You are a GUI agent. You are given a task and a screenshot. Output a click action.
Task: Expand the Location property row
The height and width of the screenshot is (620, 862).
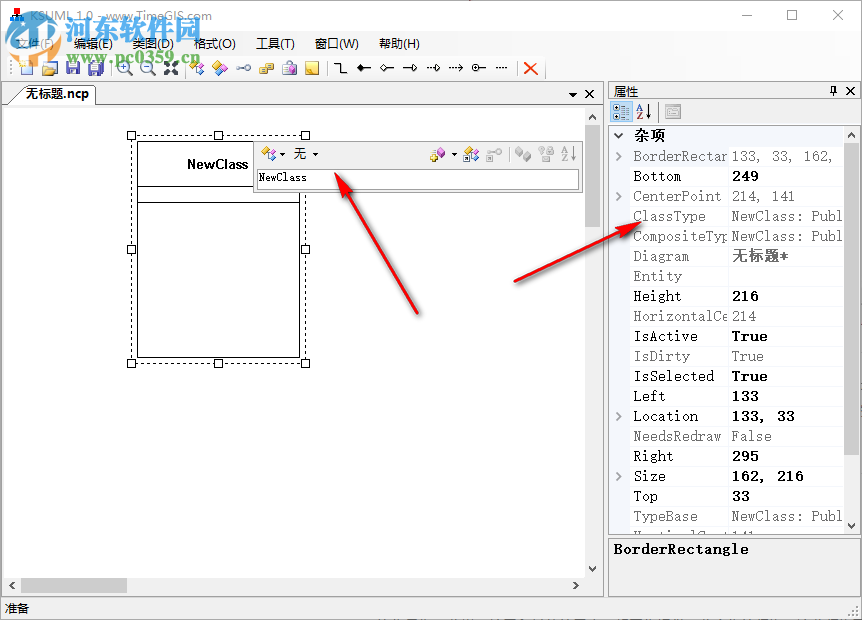[619, 416]
